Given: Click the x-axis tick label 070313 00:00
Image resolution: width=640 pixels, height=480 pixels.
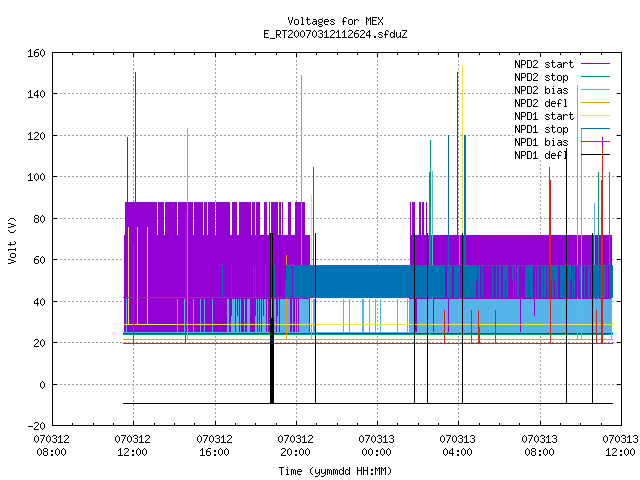Looking at the screenshot, I should pyautogui.click(x=376, y=446).
